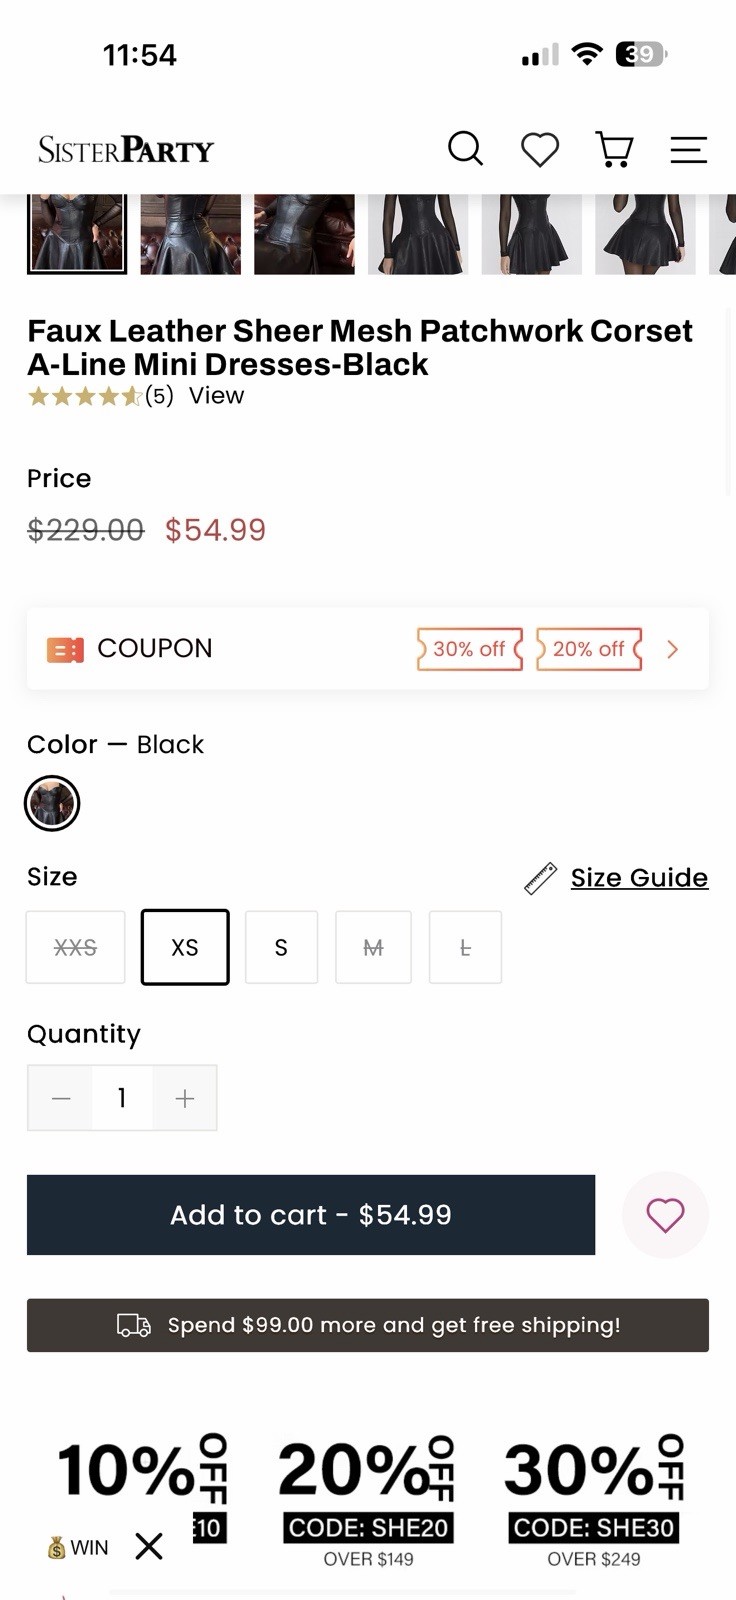Expand coupon list with right chevron
The image size is (736, 1600).
click(x=672, y=649)
